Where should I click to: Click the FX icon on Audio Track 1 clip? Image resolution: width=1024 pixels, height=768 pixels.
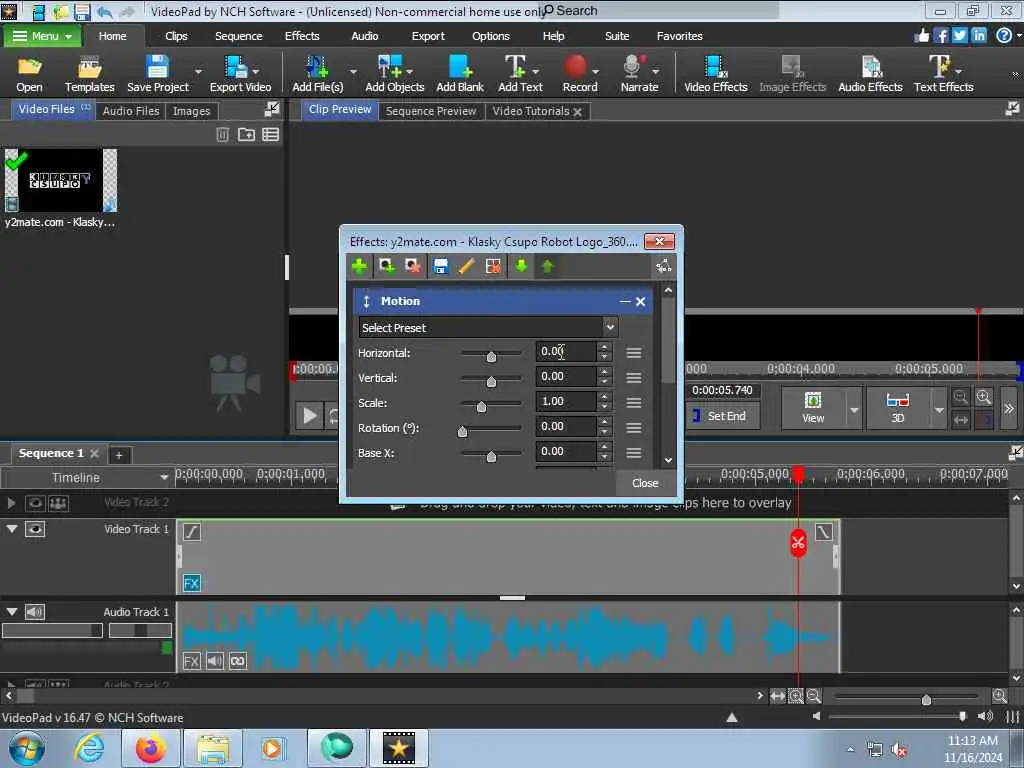coord(191,661)
